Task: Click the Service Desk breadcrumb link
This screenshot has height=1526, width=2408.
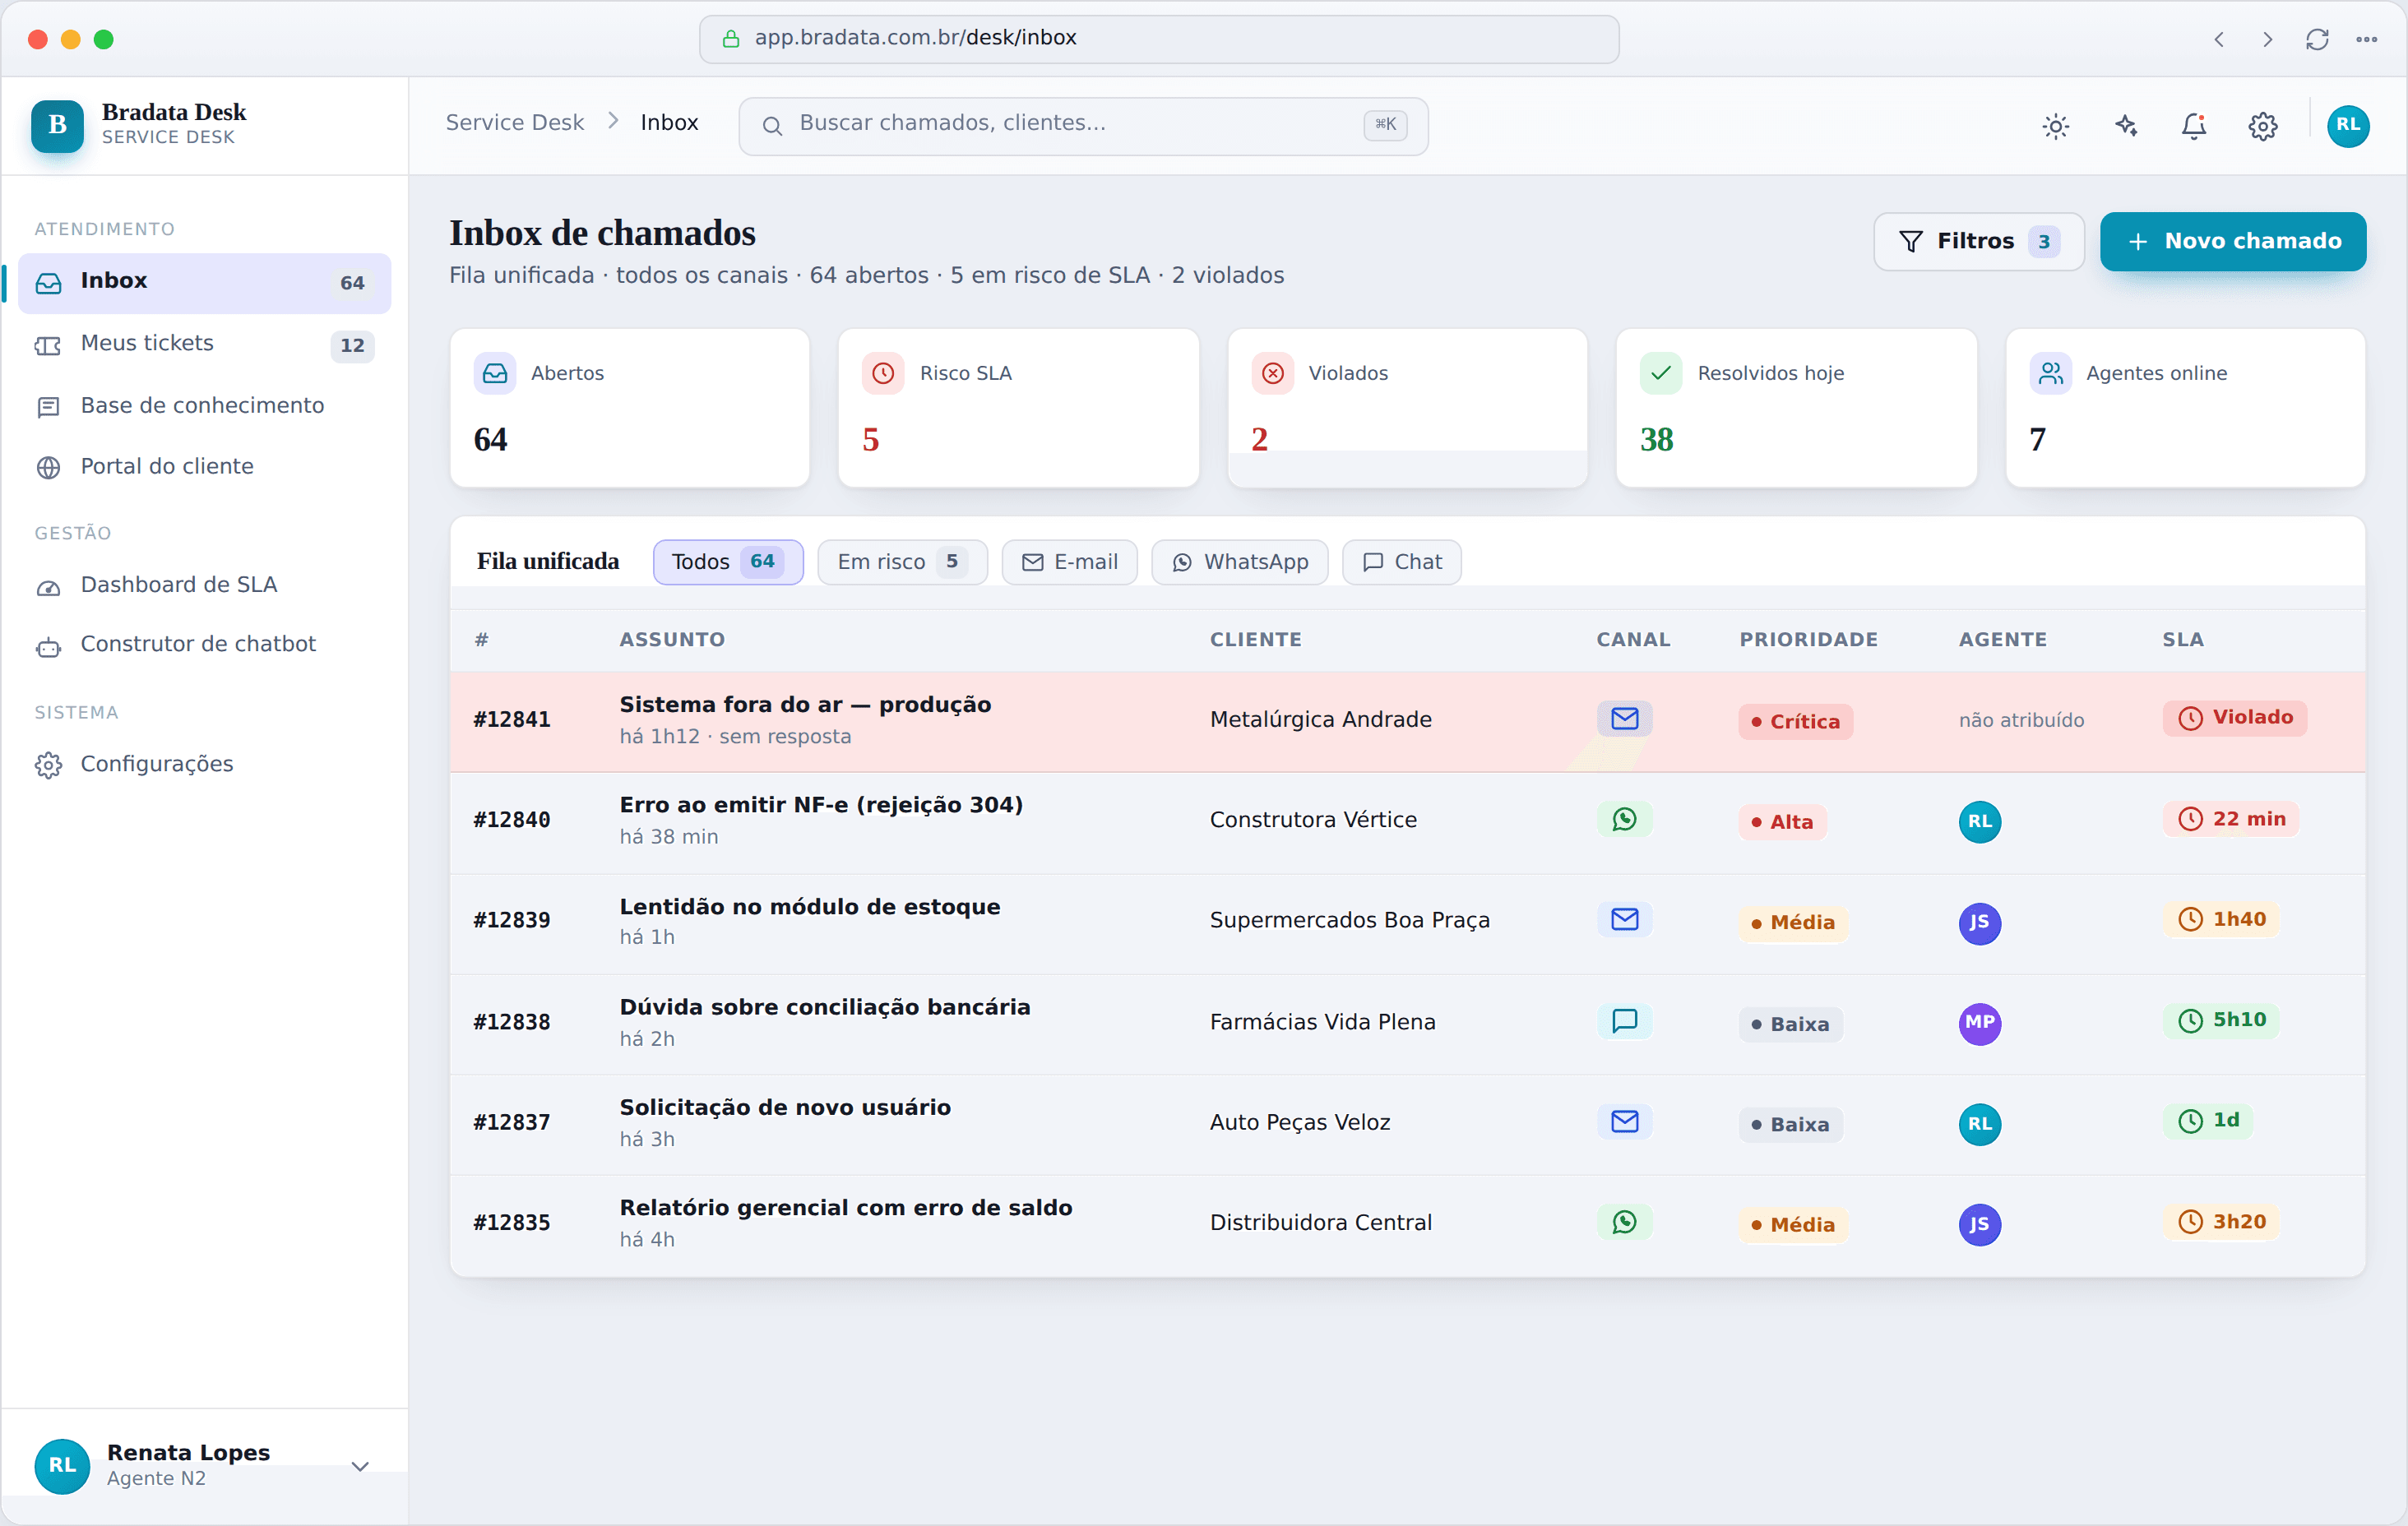Action: (514, 123)
